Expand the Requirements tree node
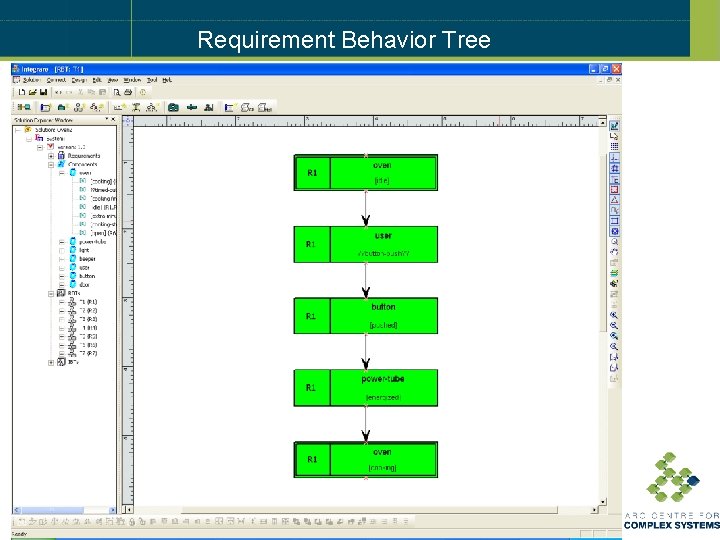720x540 pixels. pos(51,156)
